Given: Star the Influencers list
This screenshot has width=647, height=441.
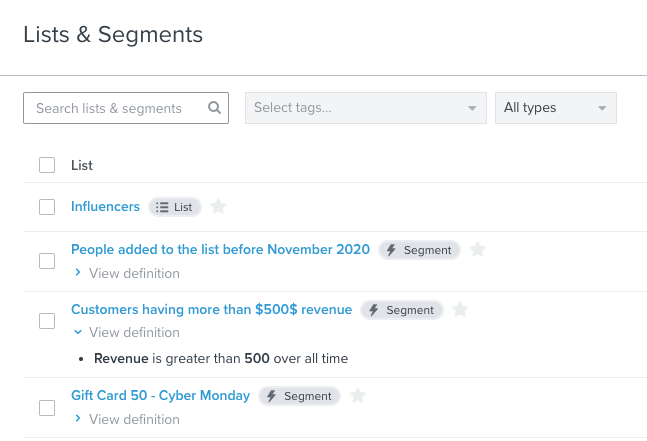Looking at the screenshot, I should (x=218, y=207).
